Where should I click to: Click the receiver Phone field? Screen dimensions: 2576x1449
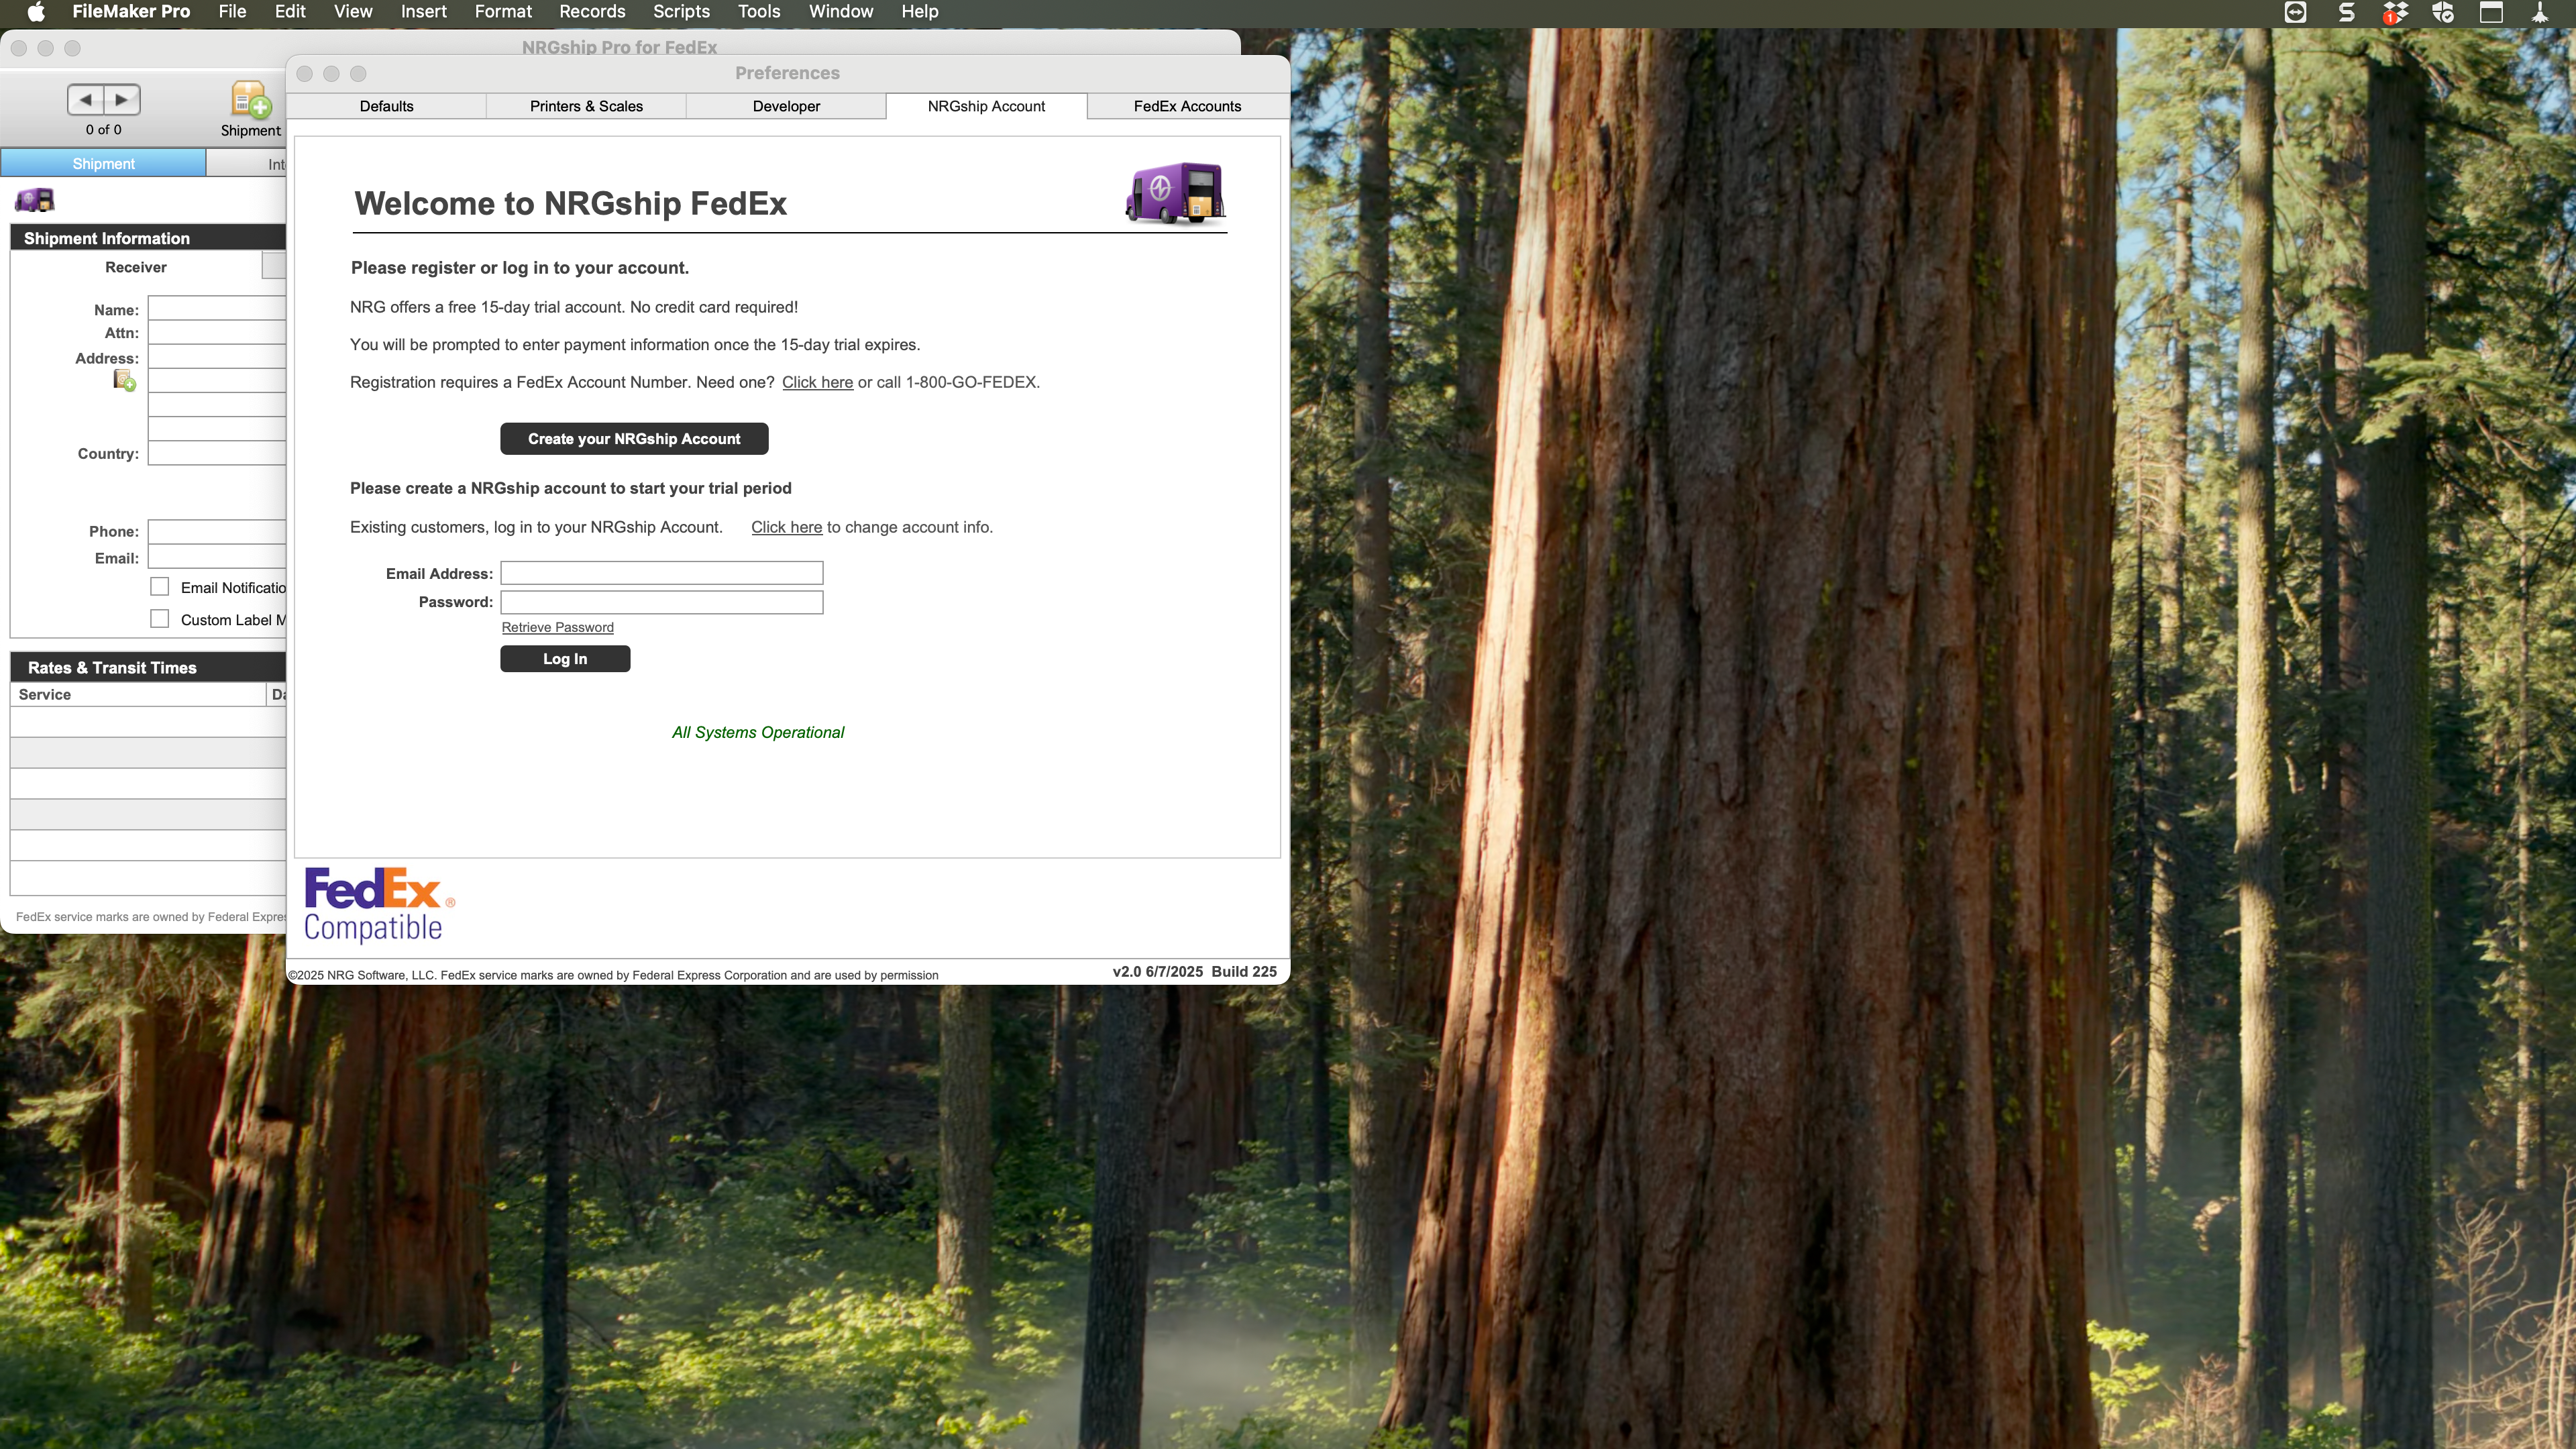tap(217, 532)
